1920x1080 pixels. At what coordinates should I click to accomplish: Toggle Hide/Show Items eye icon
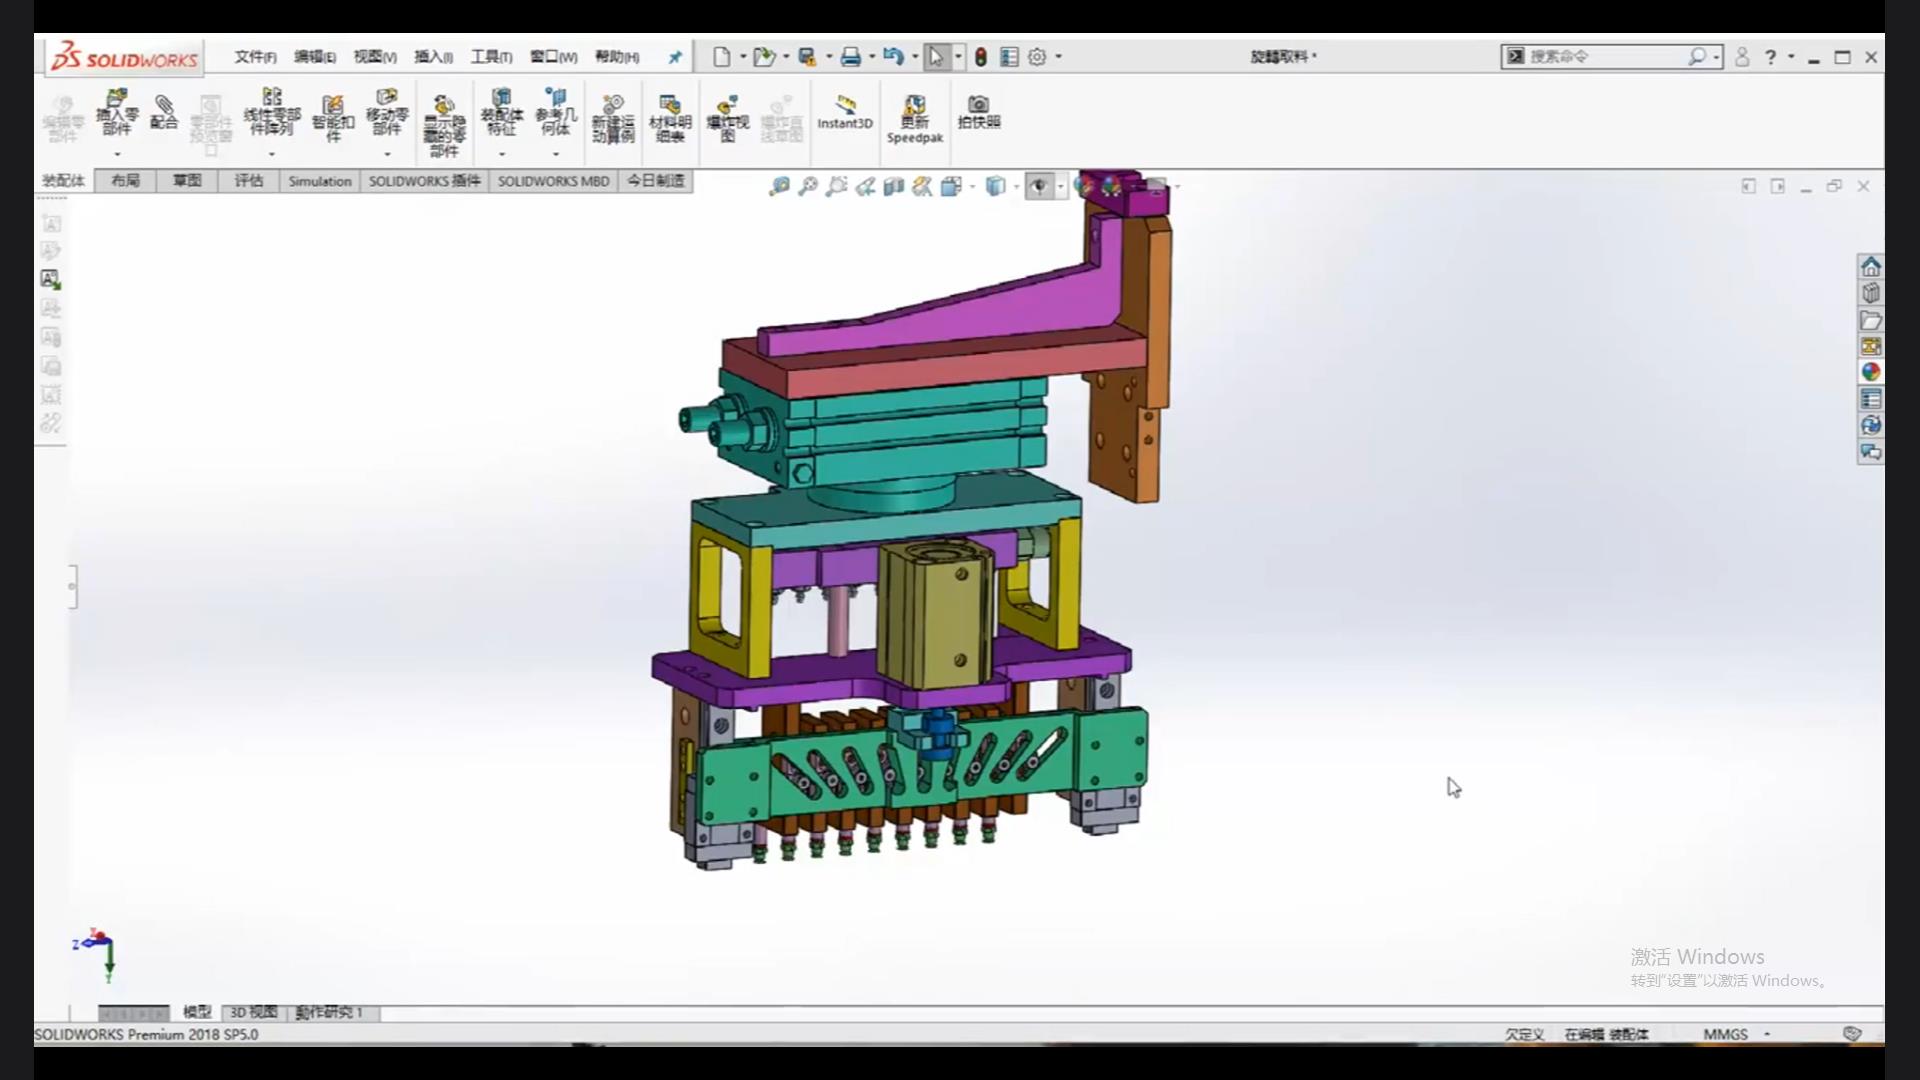tap(1039, 186)
